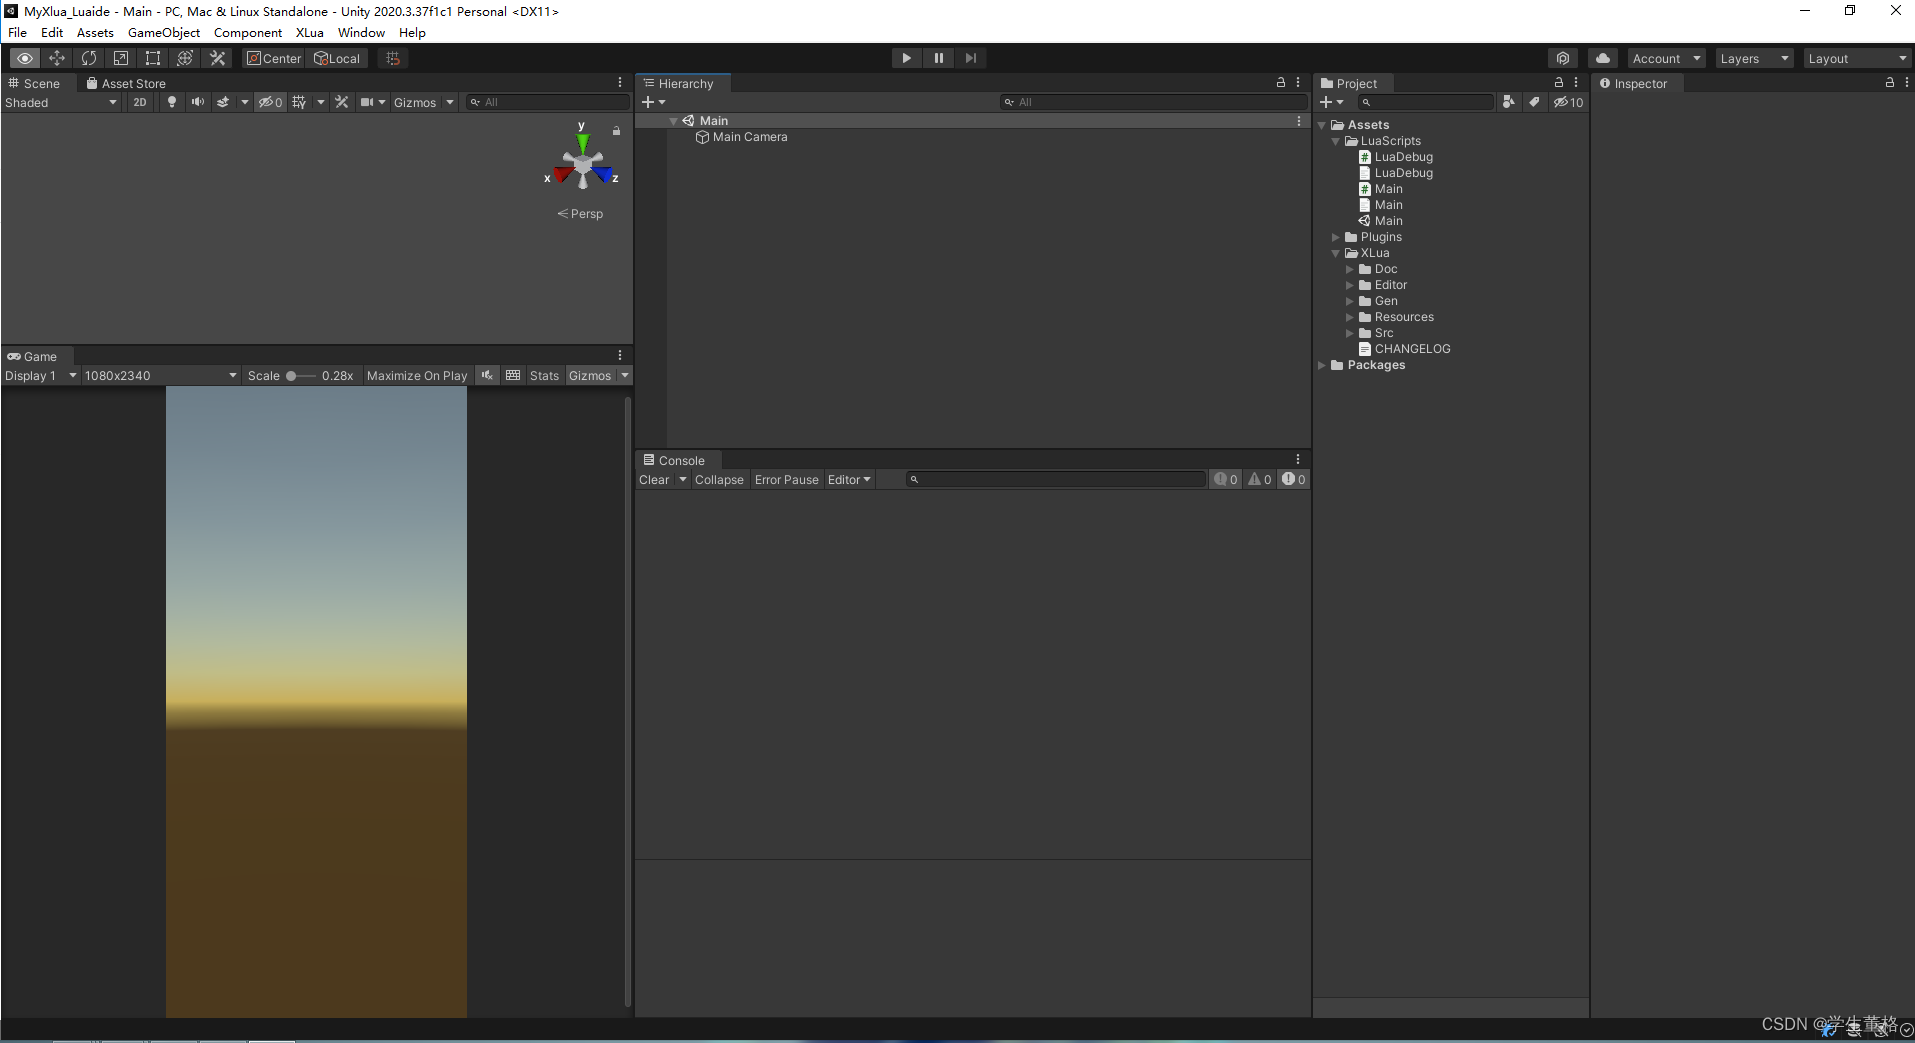The height and width of the screenshot is (1043, 1915).
Task: Select the Rotate tool in the toolbar
Action: (89, 58)
